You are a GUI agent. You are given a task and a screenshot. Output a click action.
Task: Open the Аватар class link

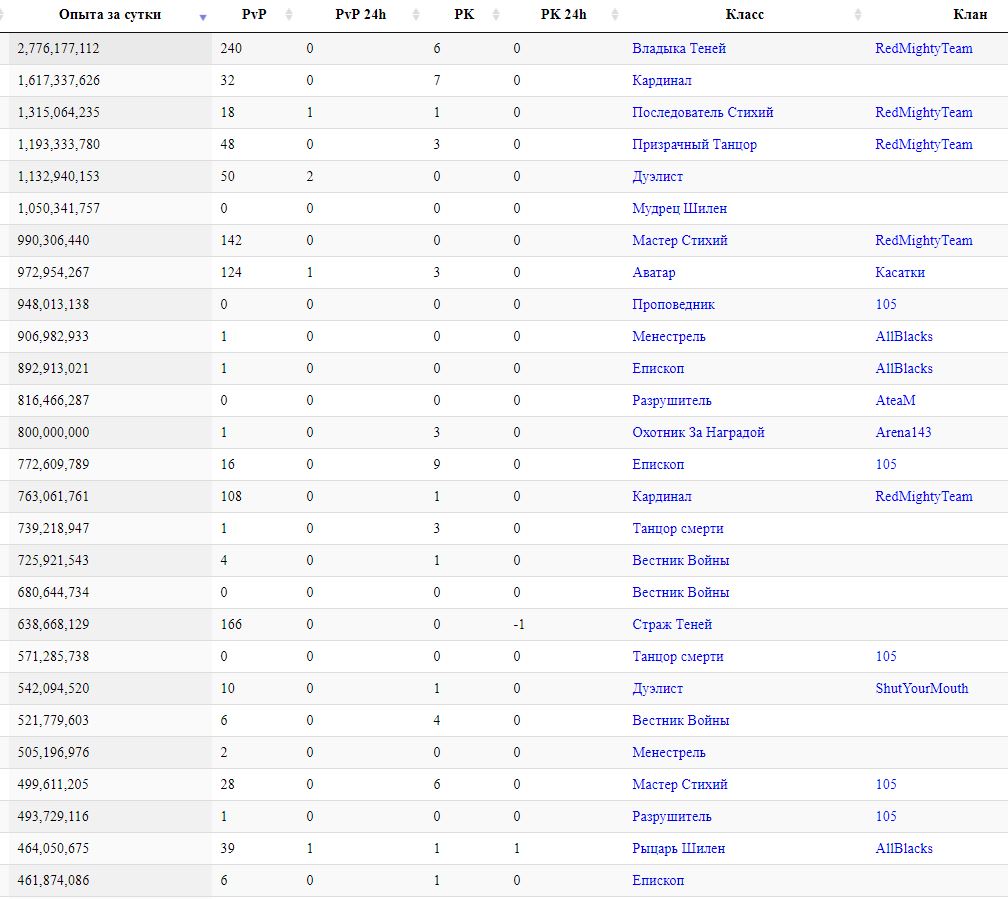[x=653, y=272]
